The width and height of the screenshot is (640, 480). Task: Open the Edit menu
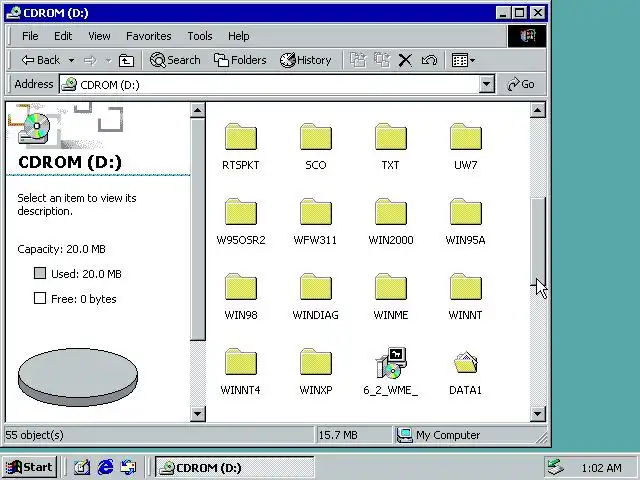63,36
